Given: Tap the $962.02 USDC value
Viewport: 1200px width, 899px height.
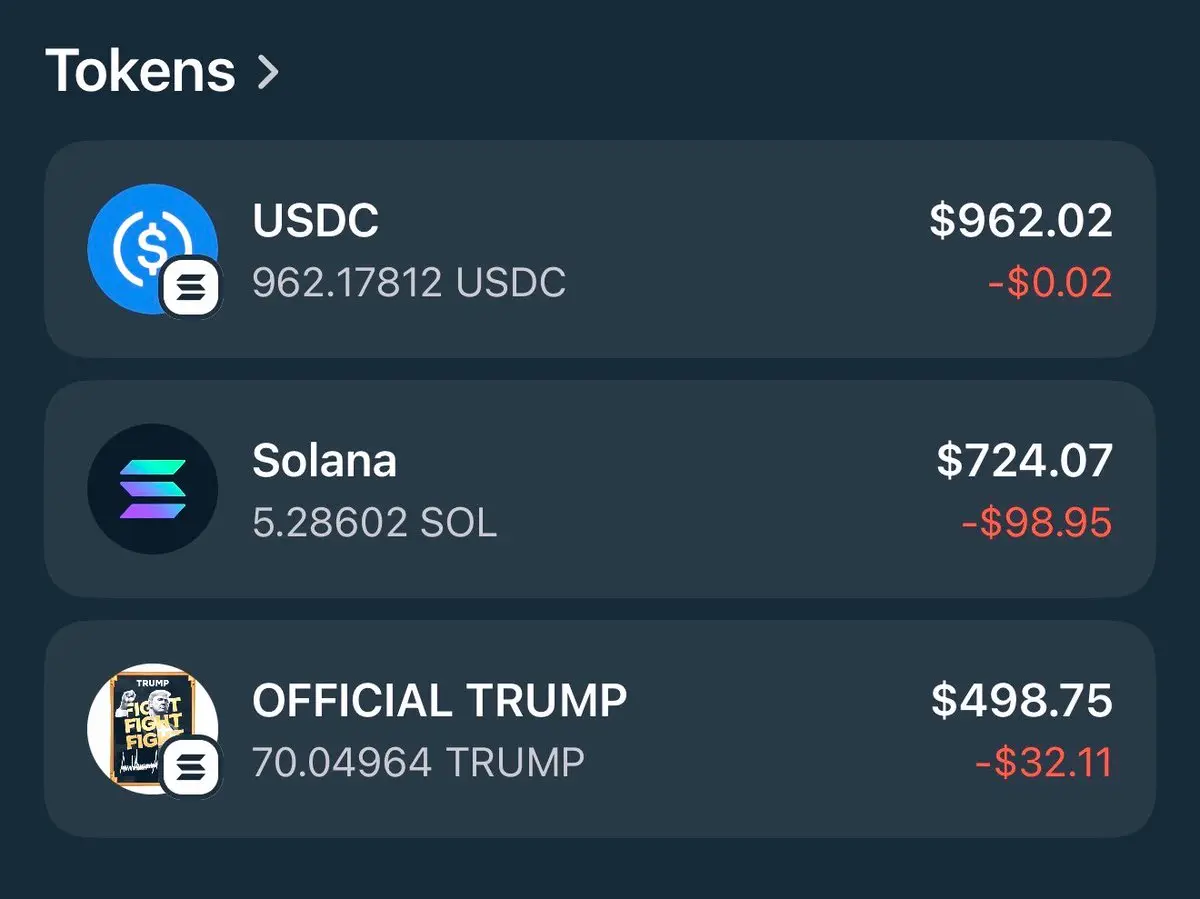Looking at the screenshot, I should coord(1020,220).
